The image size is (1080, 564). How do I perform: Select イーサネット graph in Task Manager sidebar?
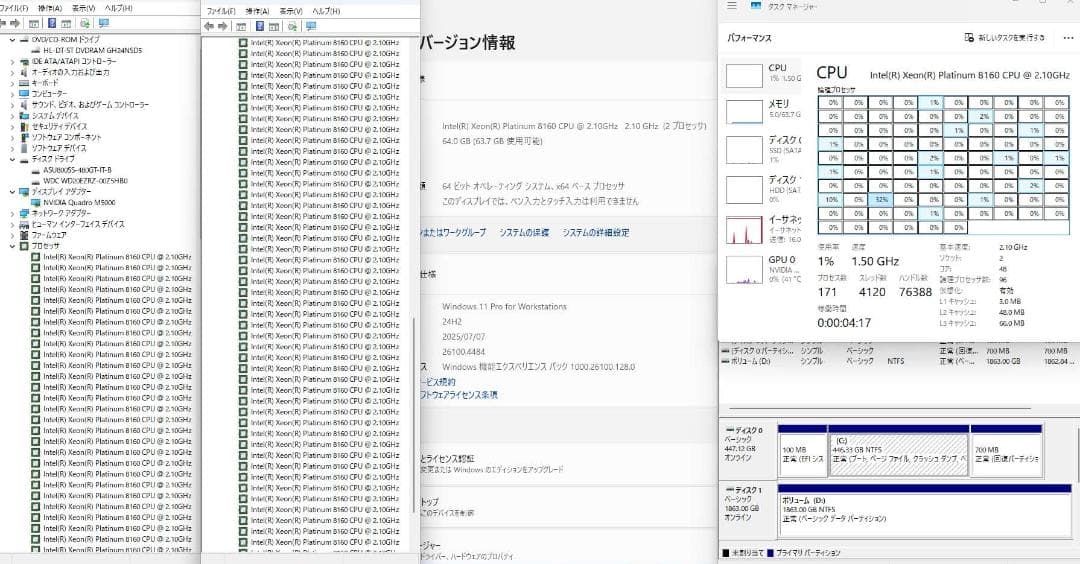pyautogui.click(x=745, y=230)
